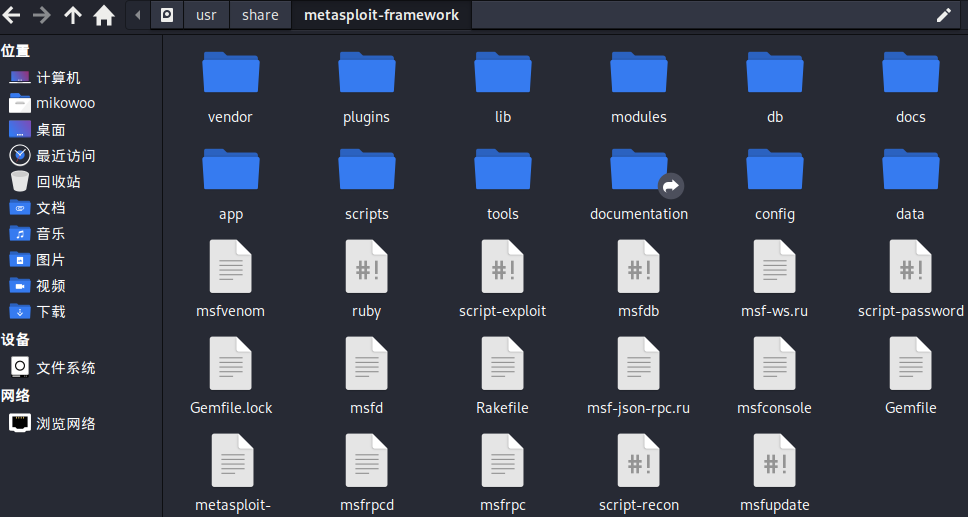This screenshot has height=517, width=968.
Task: Select the msfconsole file icon
Action: (x=775, y=363)
